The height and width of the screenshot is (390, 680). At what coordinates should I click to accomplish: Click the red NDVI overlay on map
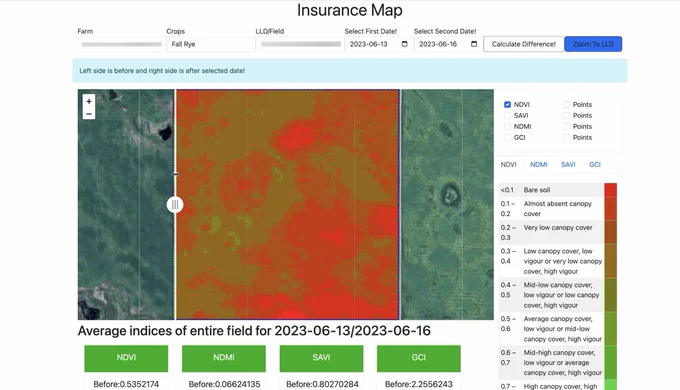pos(287,204)
